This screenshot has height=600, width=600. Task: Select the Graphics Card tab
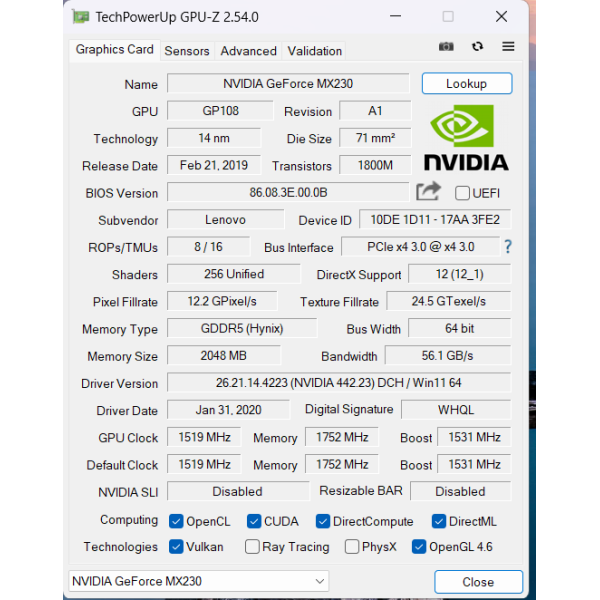coord(114,50)
